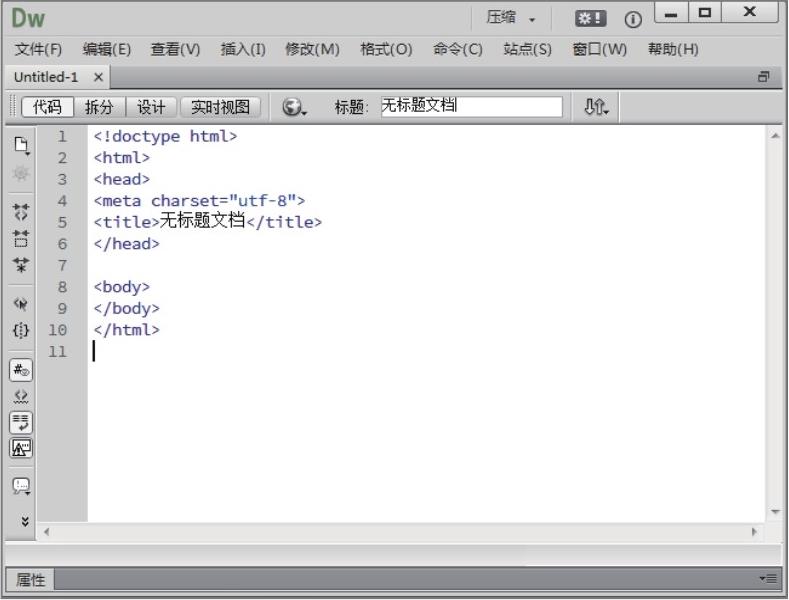Click horizontal scrollbar left arrow
The height and width of the screenshot is (600, 789).
[x=46, y=532]
